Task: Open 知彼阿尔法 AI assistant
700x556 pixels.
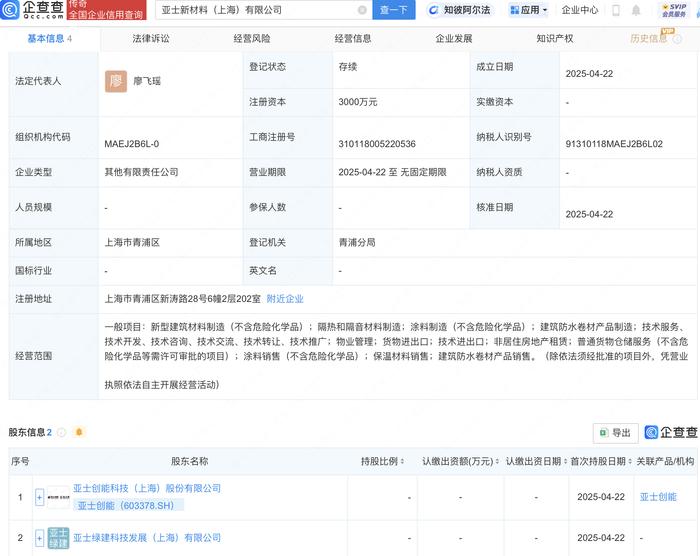Action: click(x=459, y=10)
